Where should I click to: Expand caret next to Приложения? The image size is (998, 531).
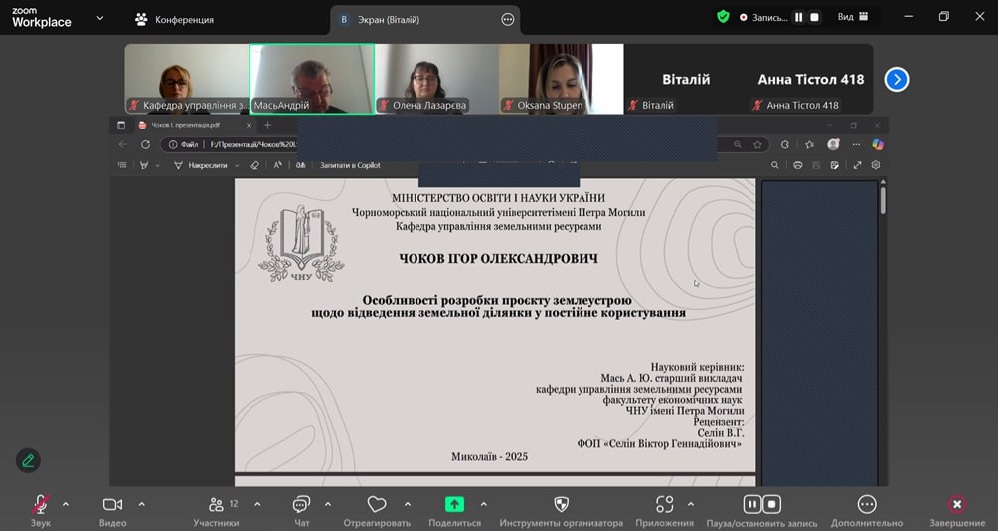(691, 504)
